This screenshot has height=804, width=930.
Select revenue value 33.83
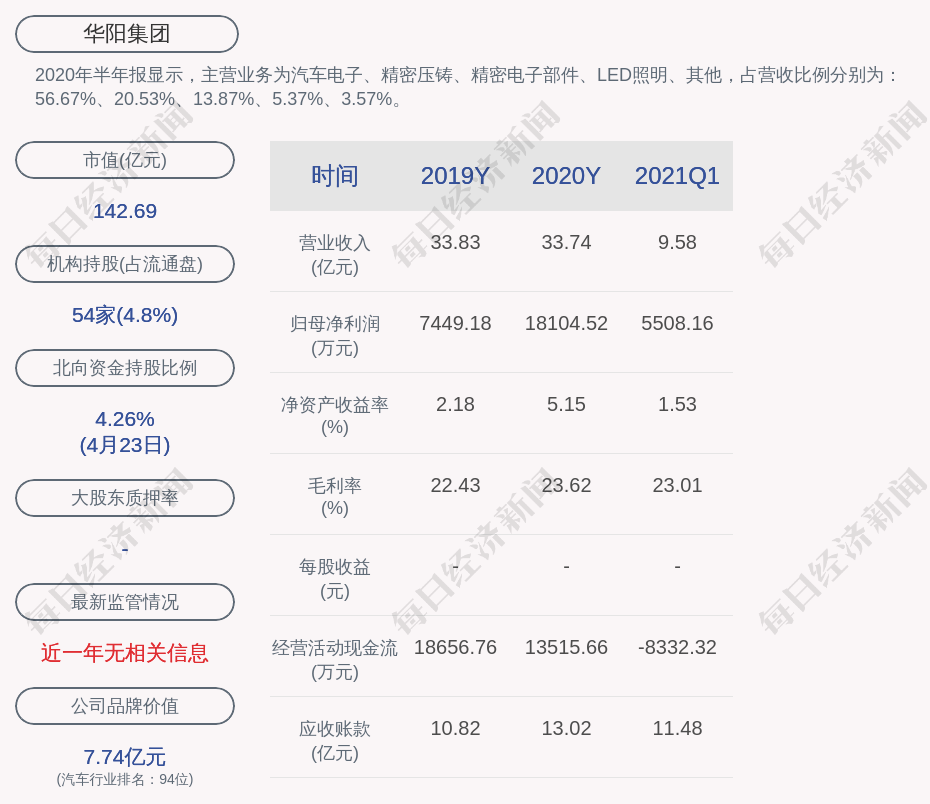455,243
